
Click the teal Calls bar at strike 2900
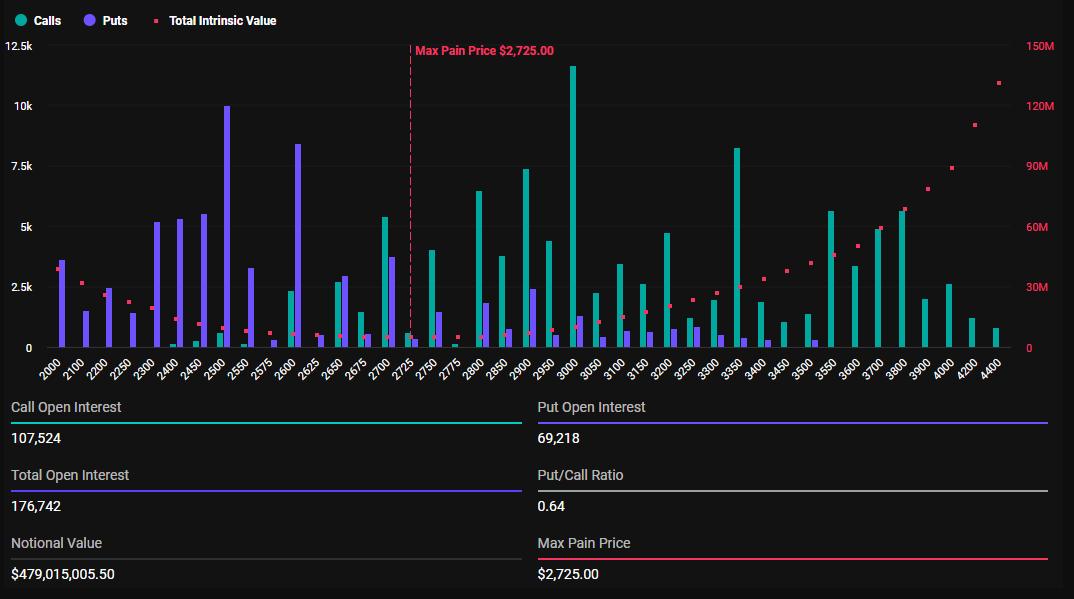point(526,258)
